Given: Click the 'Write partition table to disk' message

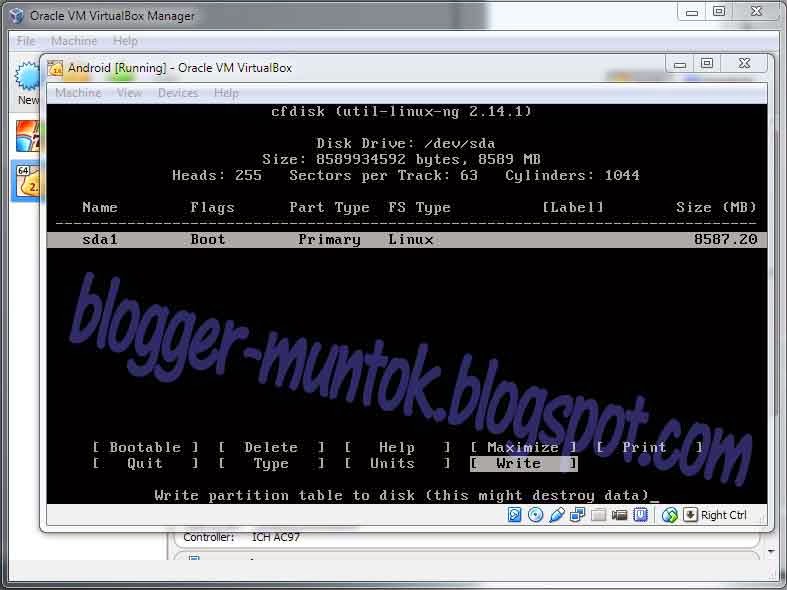Looking at the screenshot, I should click(402, 495).
